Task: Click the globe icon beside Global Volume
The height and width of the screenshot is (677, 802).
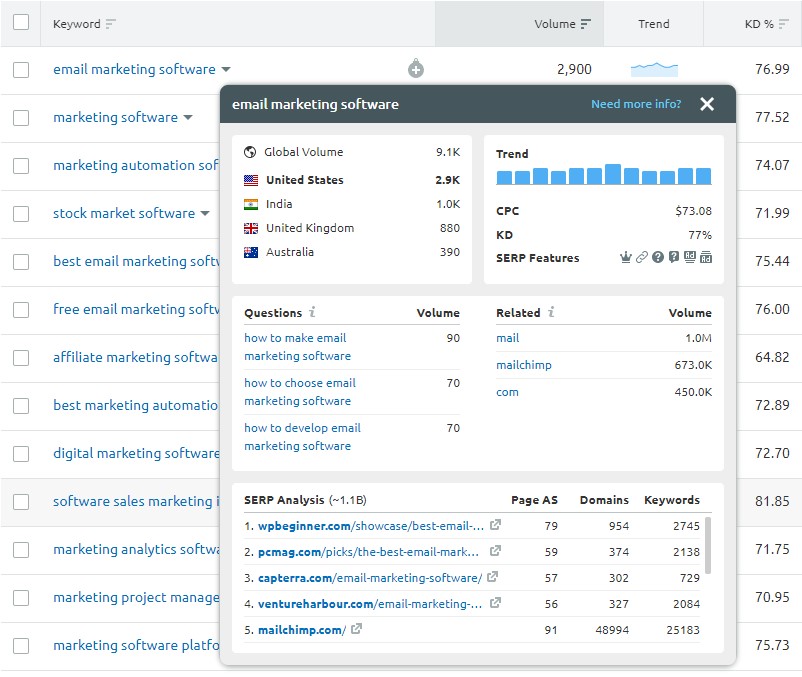Action: pyautogui.click(x=250, y=152)
